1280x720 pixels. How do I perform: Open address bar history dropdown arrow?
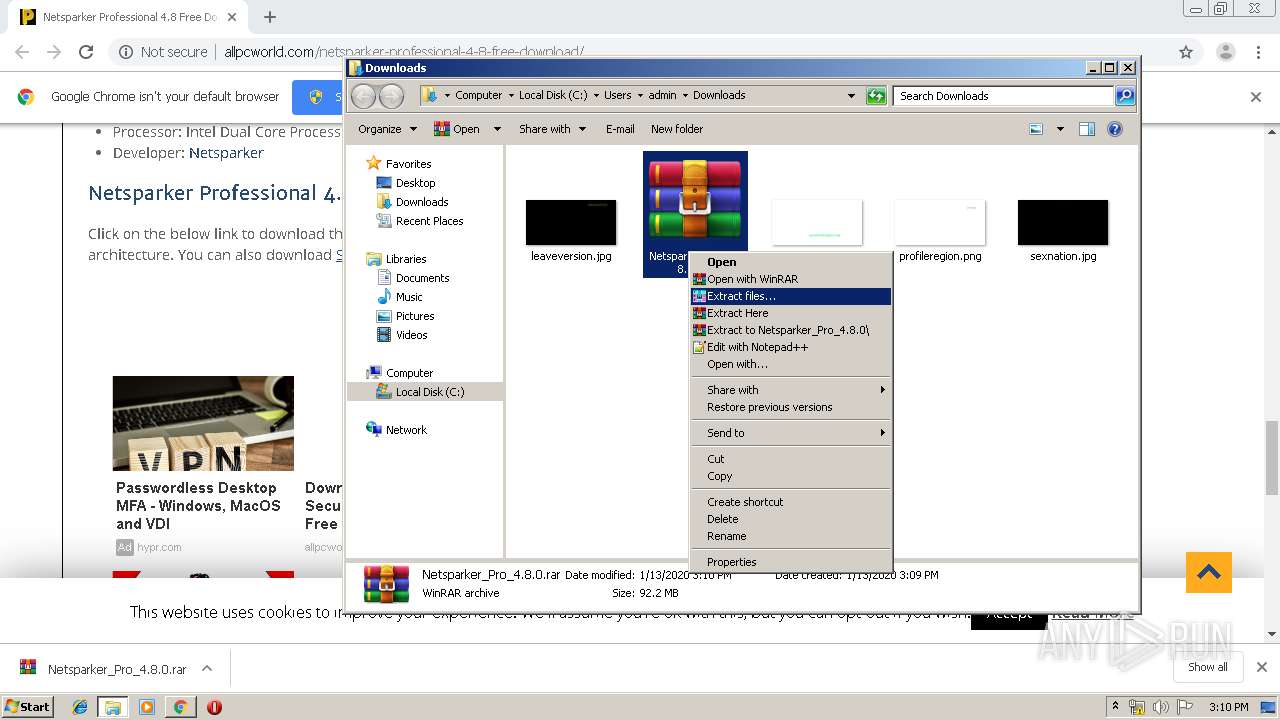(x=851, y=96)
